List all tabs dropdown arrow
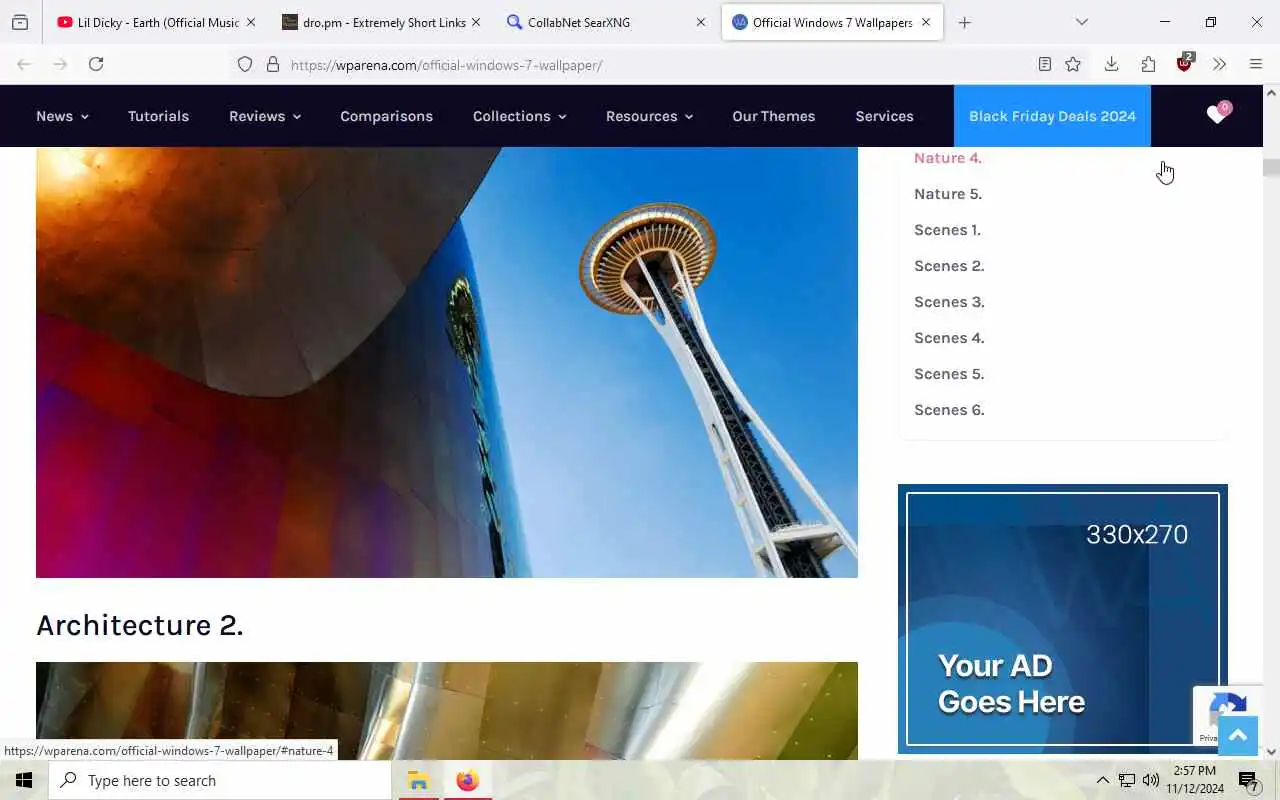The image size is (1280, 800). click(1081, 22)
